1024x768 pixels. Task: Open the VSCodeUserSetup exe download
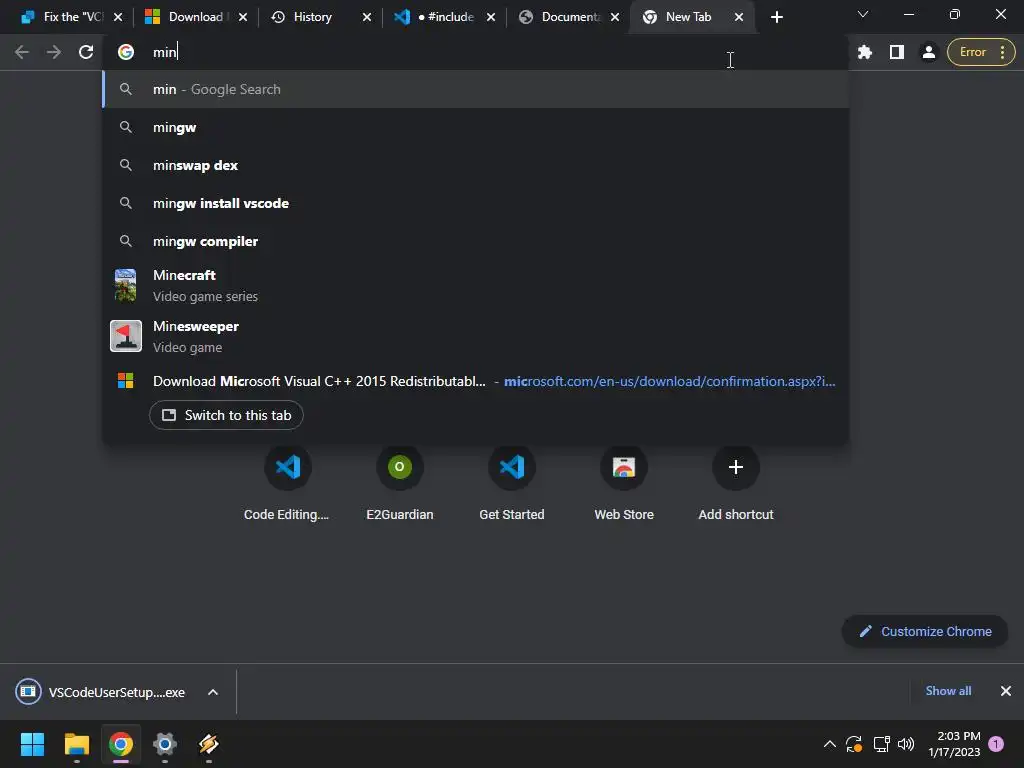coord(101,692)
